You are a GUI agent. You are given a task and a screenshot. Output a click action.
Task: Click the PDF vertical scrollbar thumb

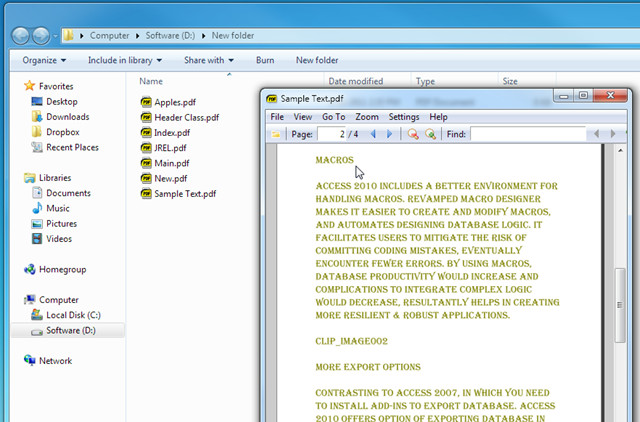click(x=620, y=305)
